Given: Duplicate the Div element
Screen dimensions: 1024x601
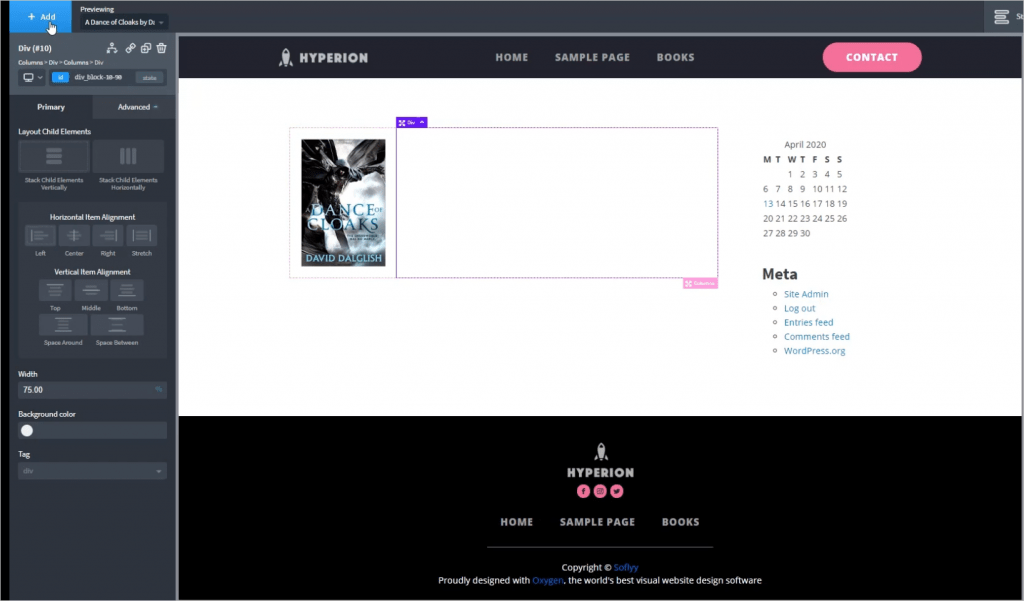Looking at the screenshot, I should pos(146,48).
